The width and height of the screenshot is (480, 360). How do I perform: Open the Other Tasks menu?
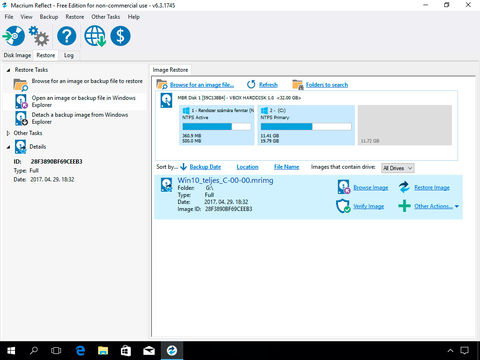click(x=106, y=17)
